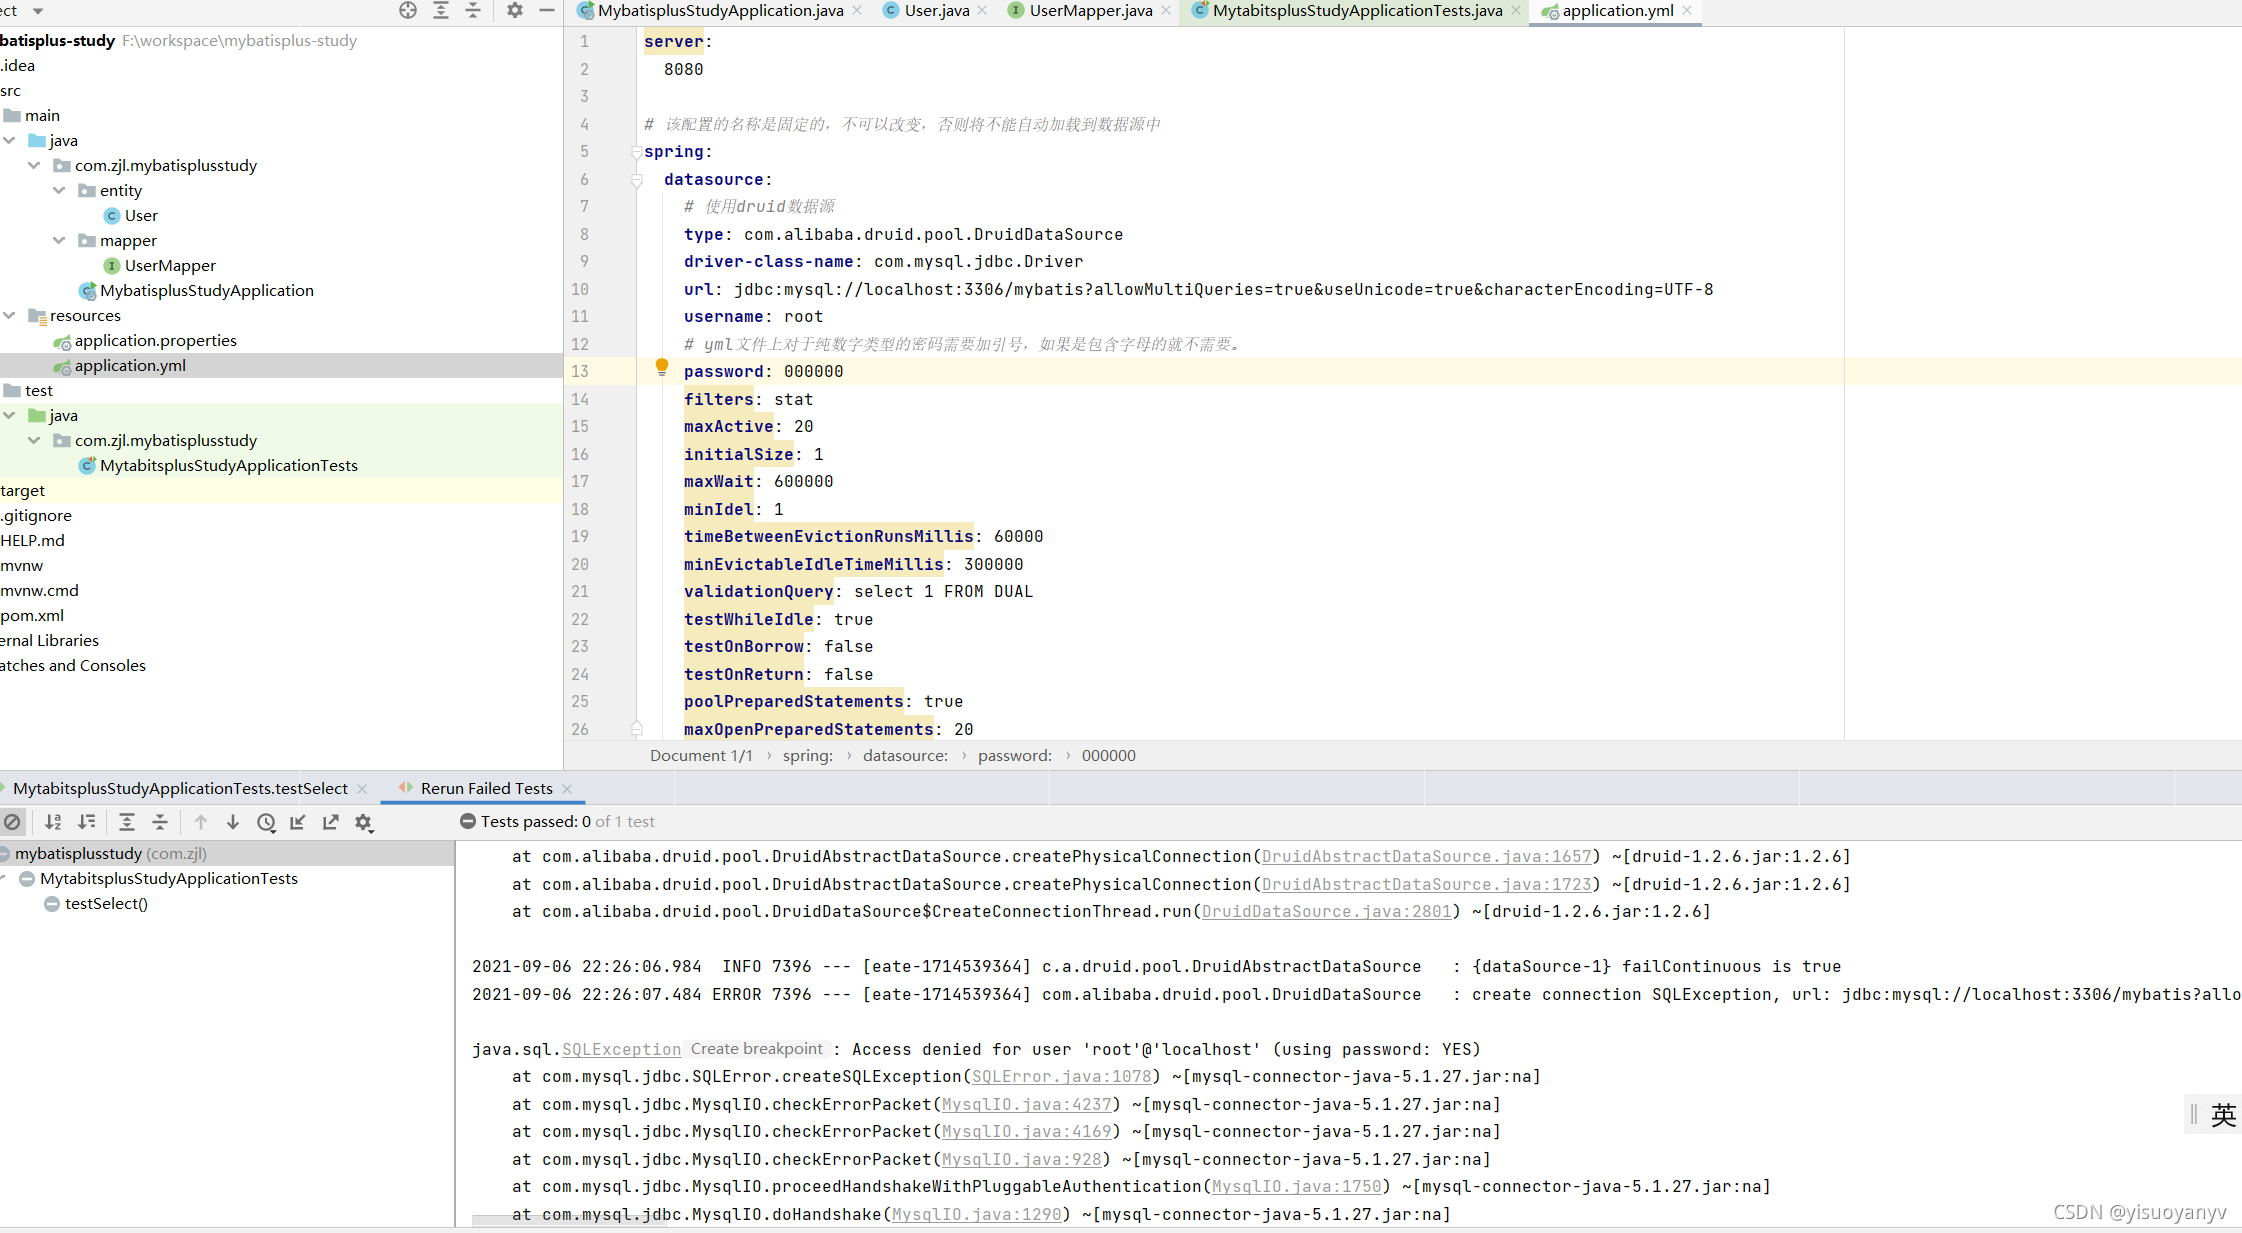Click Create breakpoint inline hint
This screenshot has width=2242, height=1233.
[757, 1049]
